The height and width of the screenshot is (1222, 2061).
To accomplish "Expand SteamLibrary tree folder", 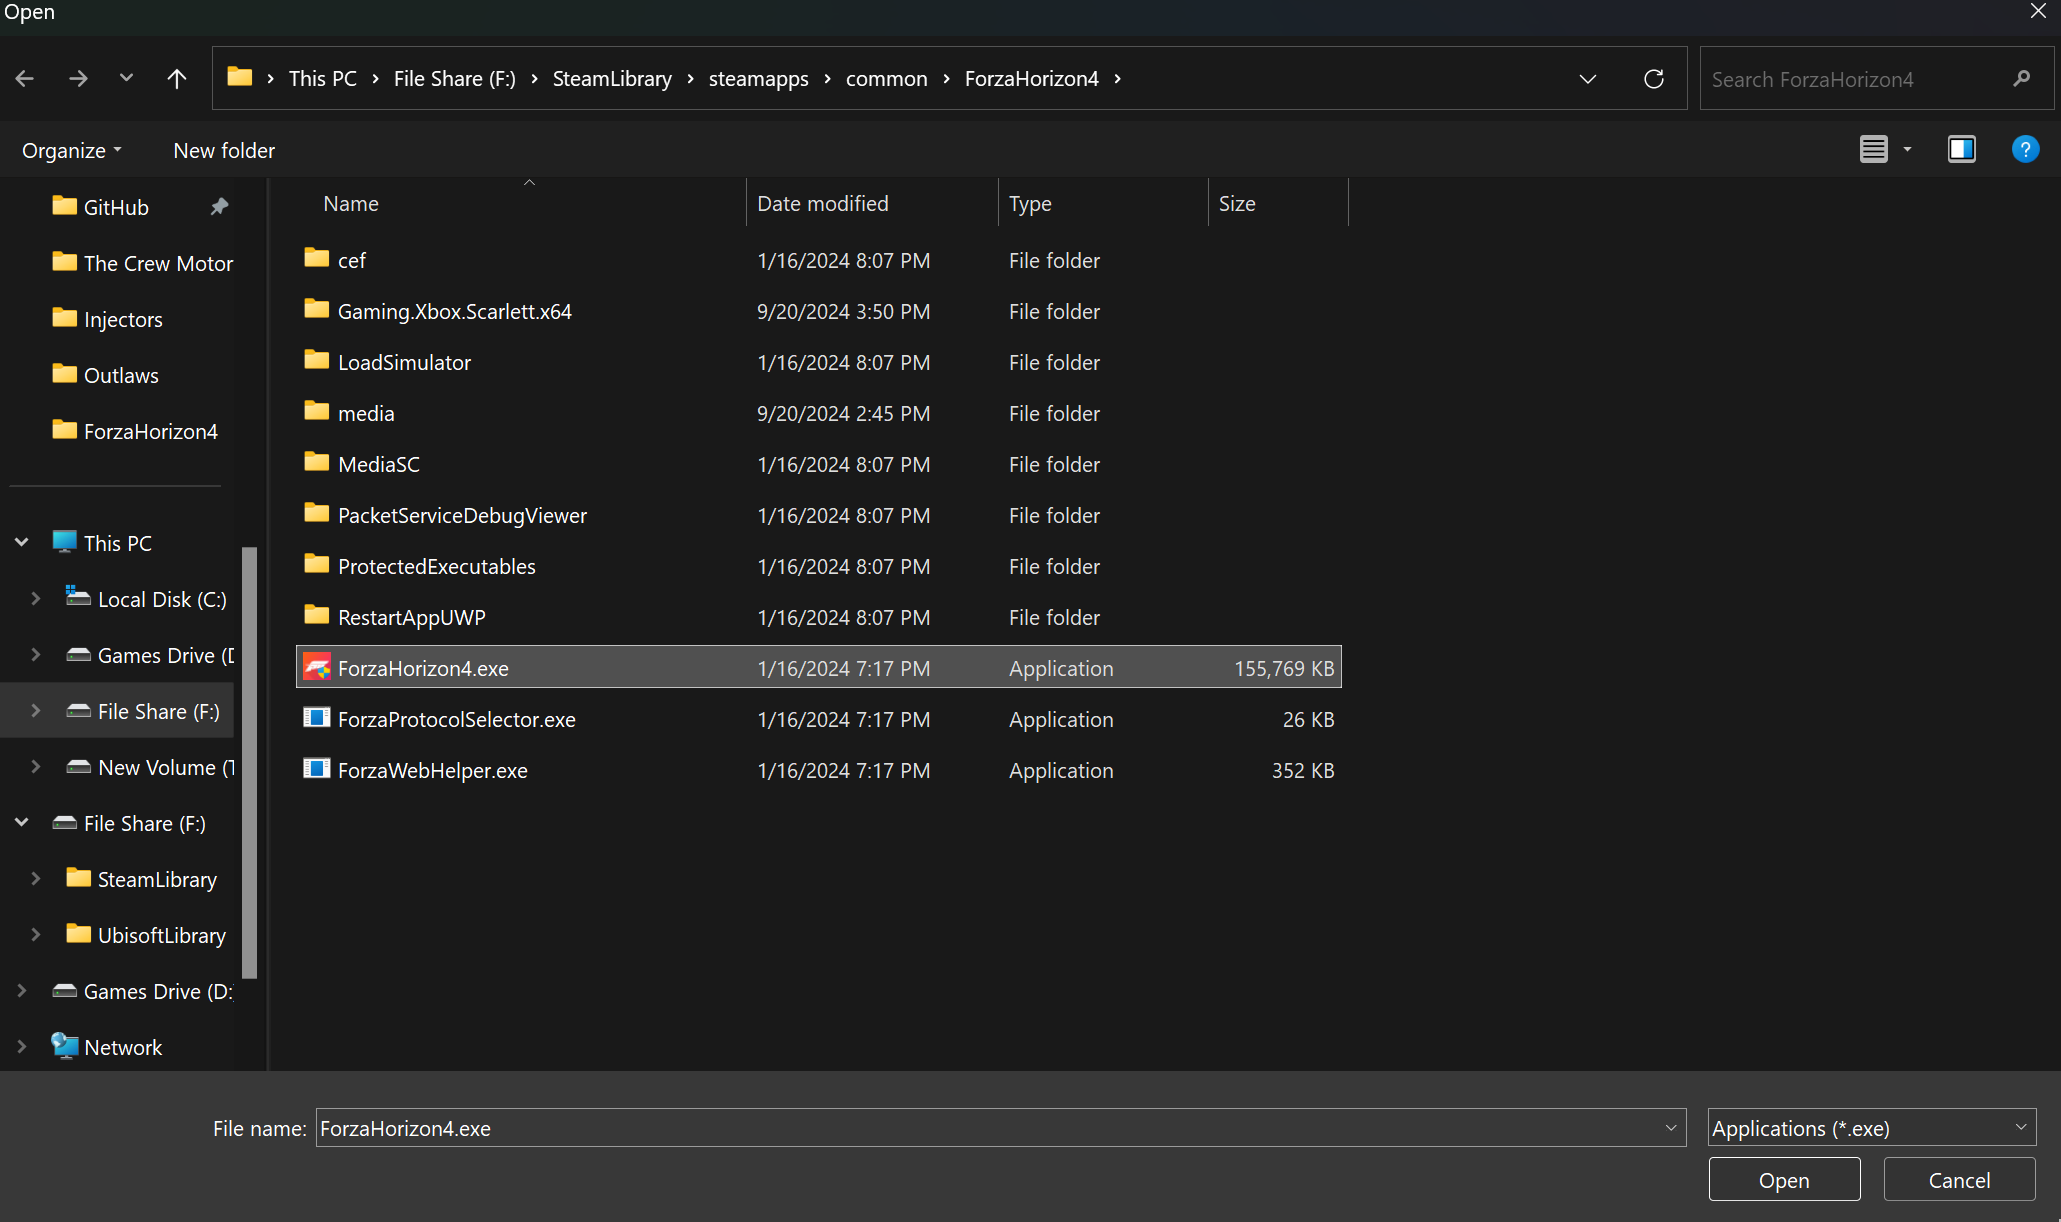I will [x=36, y=878].
